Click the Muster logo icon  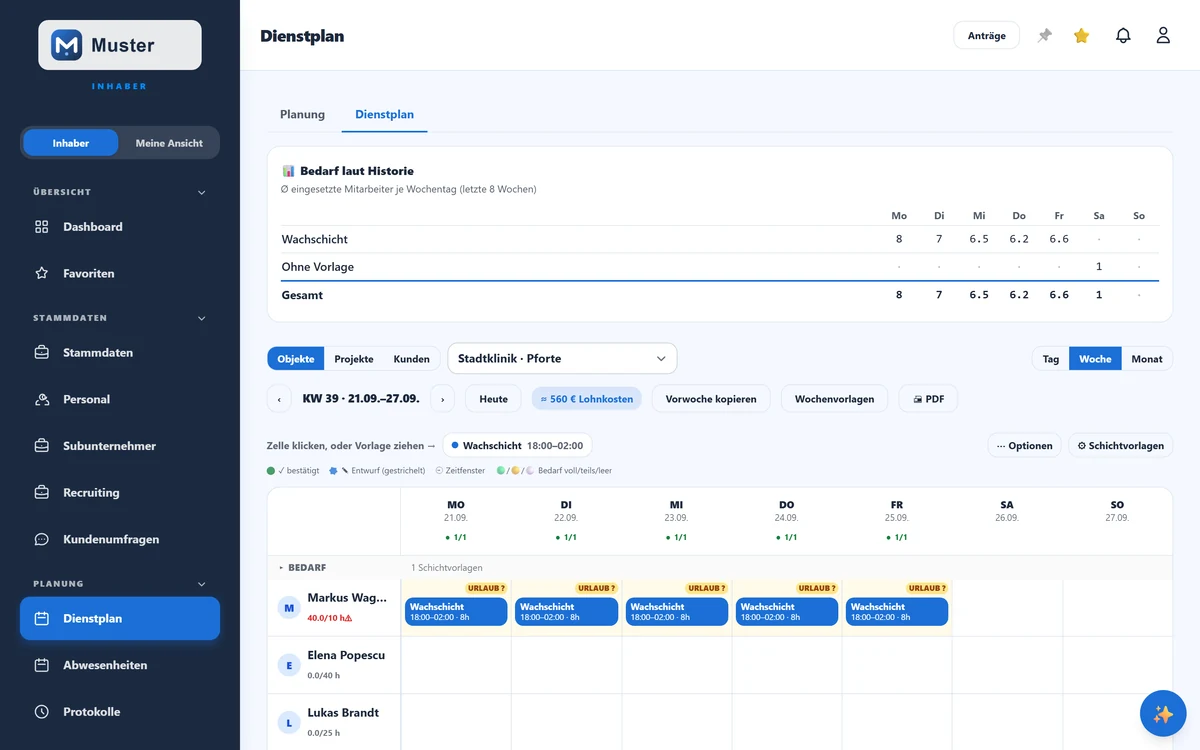67,45
